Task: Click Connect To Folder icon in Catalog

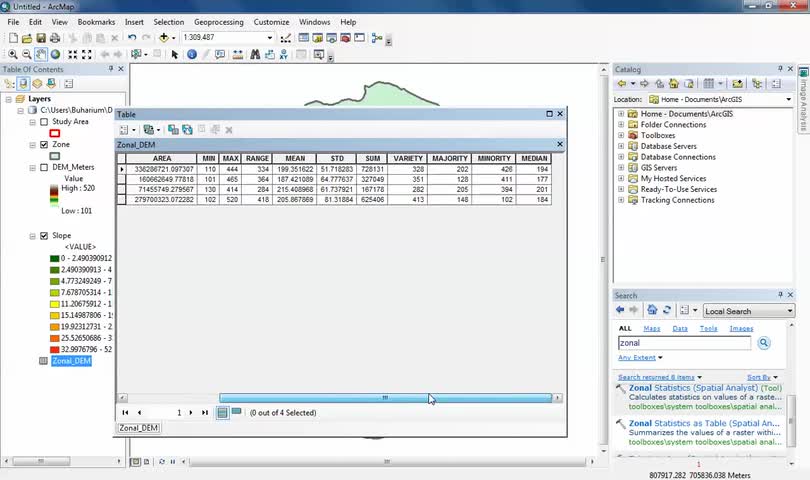Action: [737, 84]
